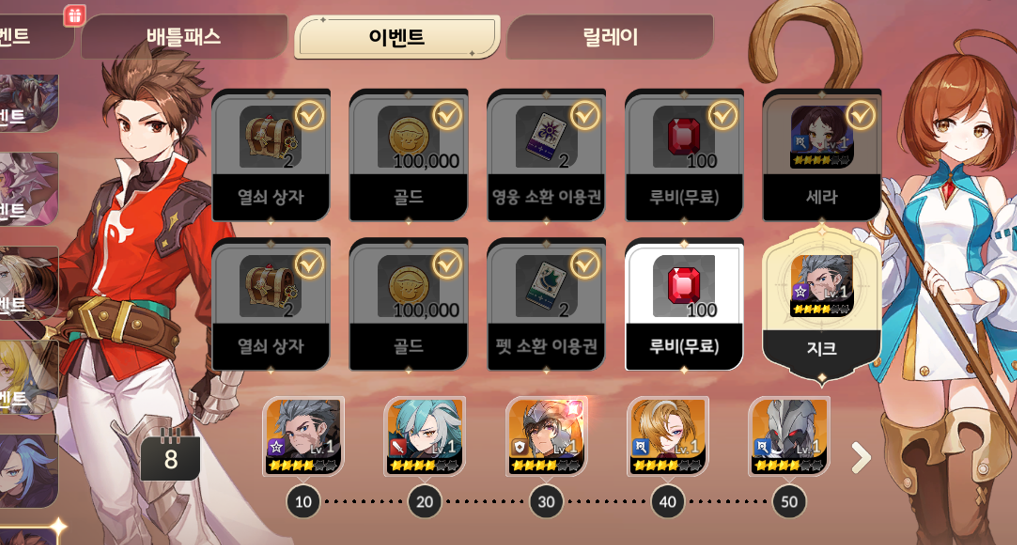The height and width of the screenshot is (545, 1017).
Task: Click the bottom-row 골드 100,000 coin reward
Action: (409, 306)
